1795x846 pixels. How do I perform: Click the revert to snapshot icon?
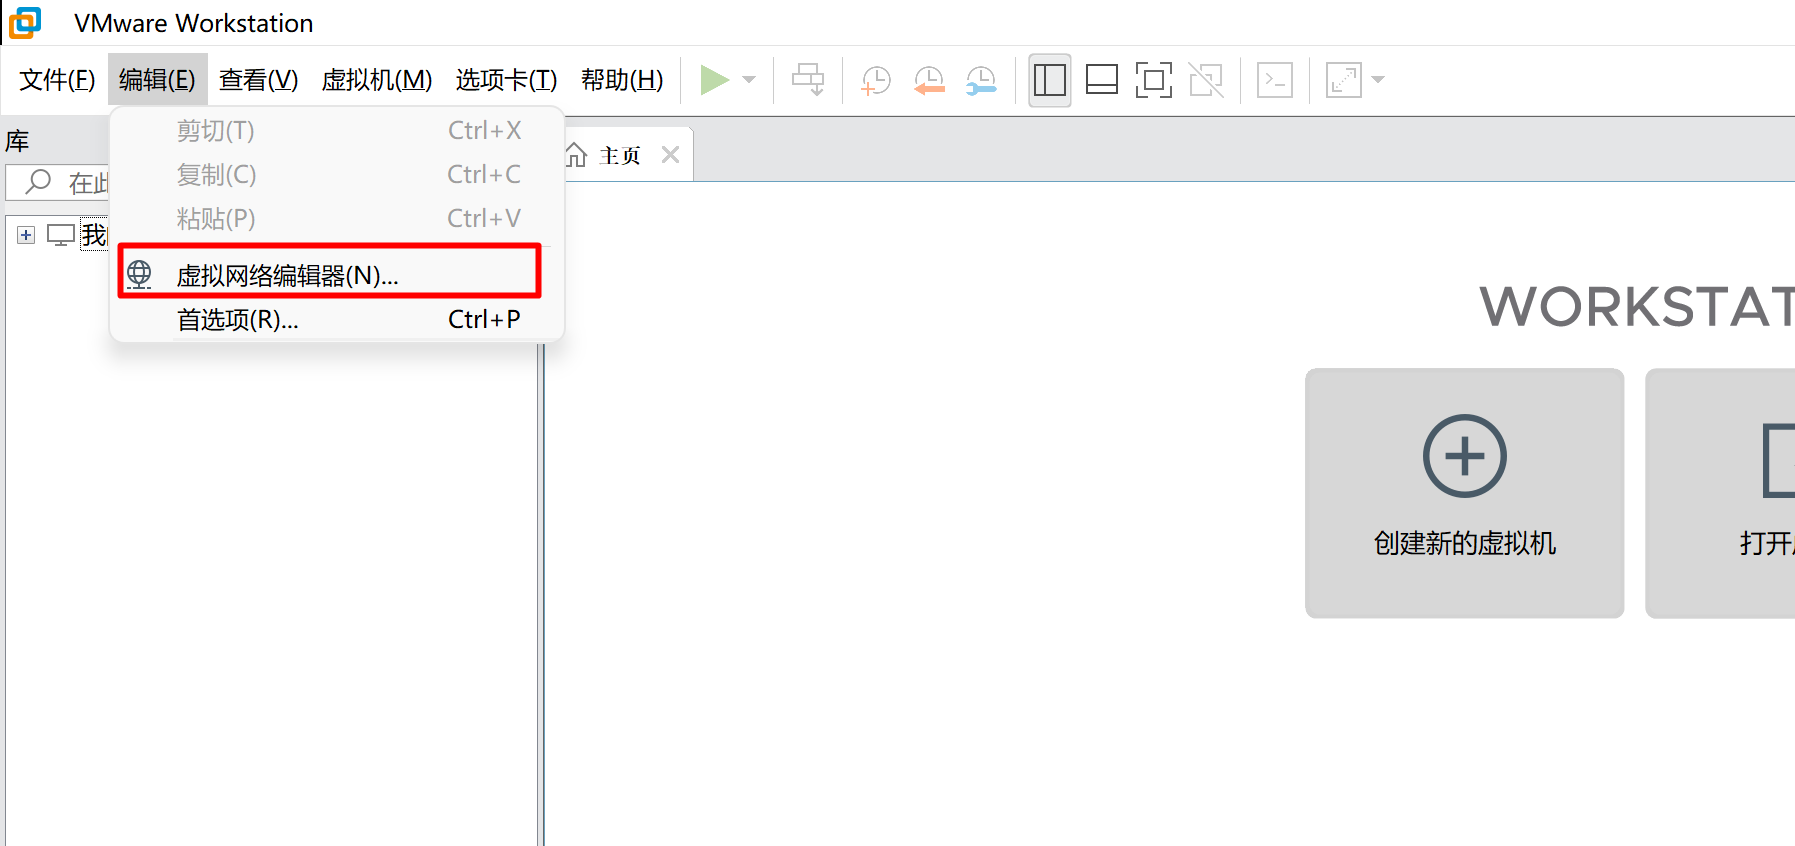click(x=929, y=80)
